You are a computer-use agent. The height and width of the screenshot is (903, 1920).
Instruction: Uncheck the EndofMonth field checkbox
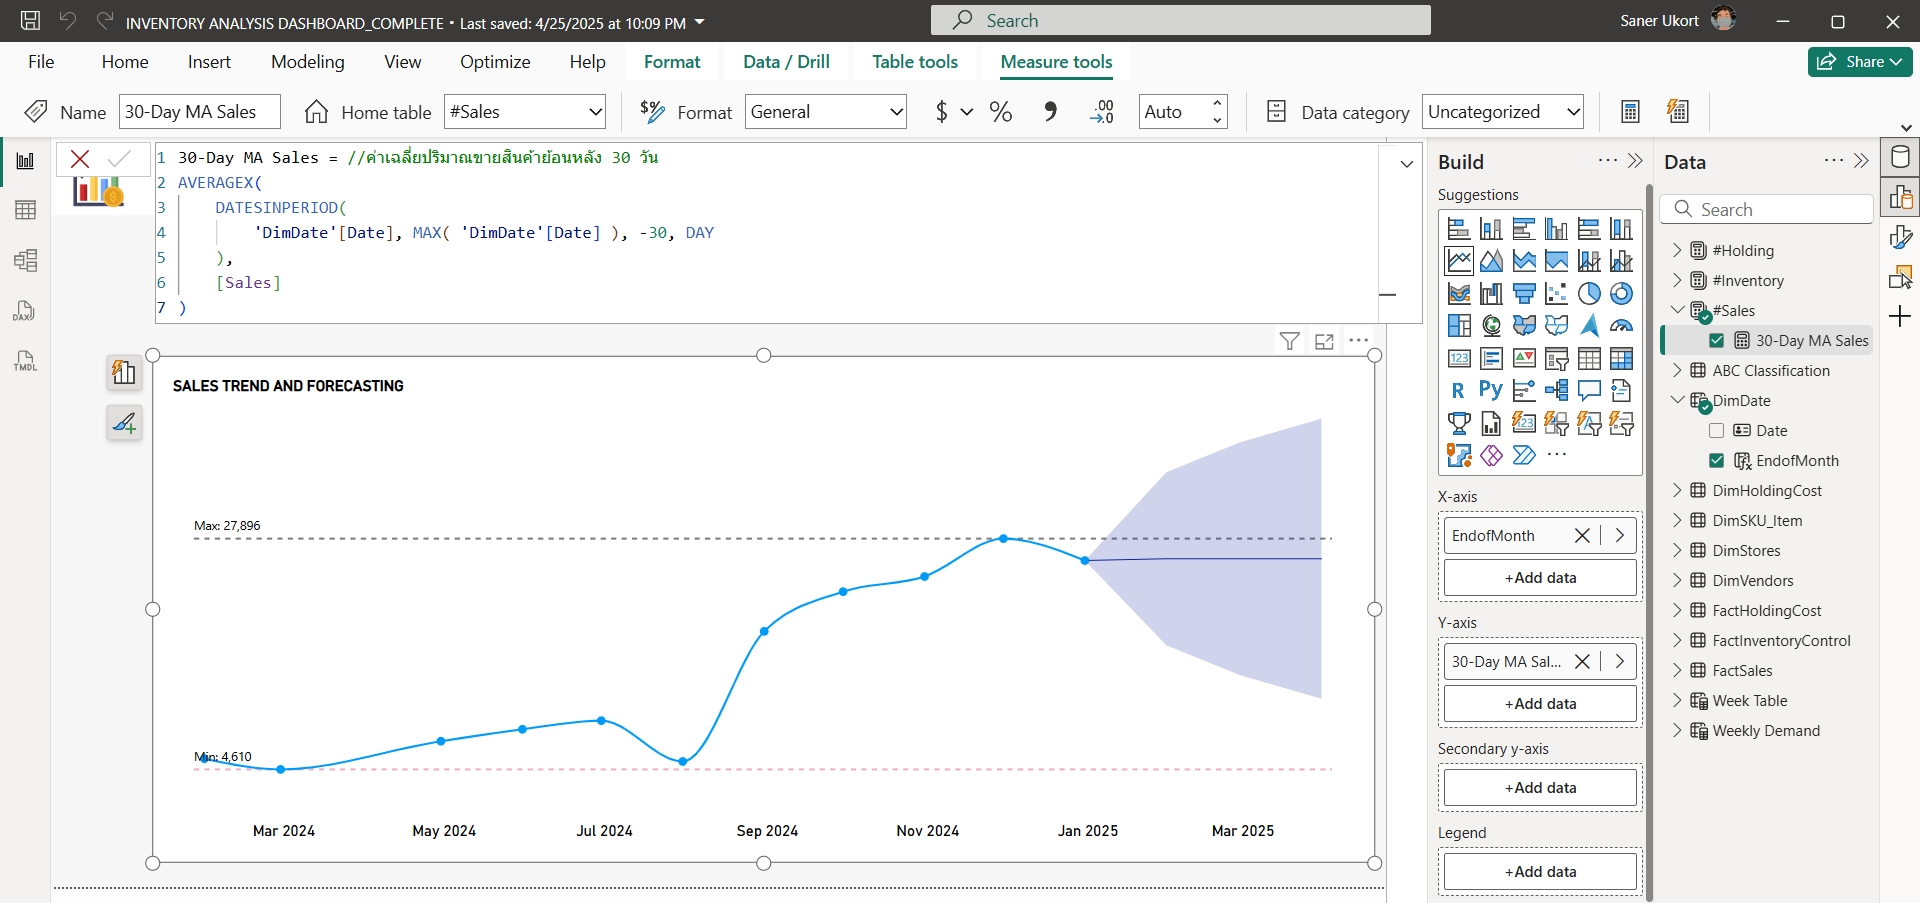tap(1717, 461)
